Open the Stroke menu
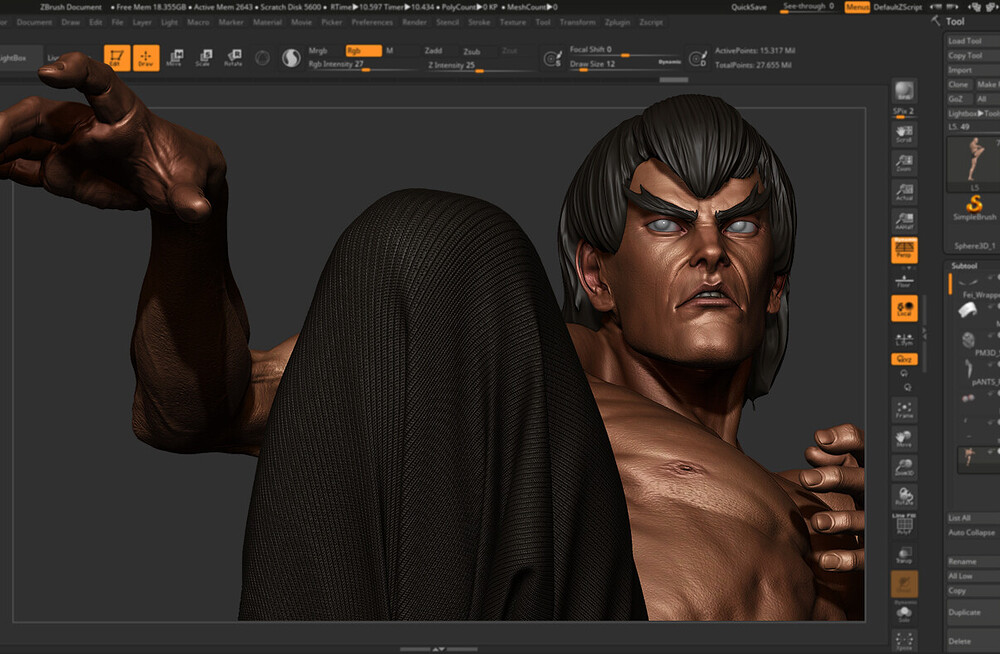This screenshot has width=1000, height=654. (x=479, y=22)
